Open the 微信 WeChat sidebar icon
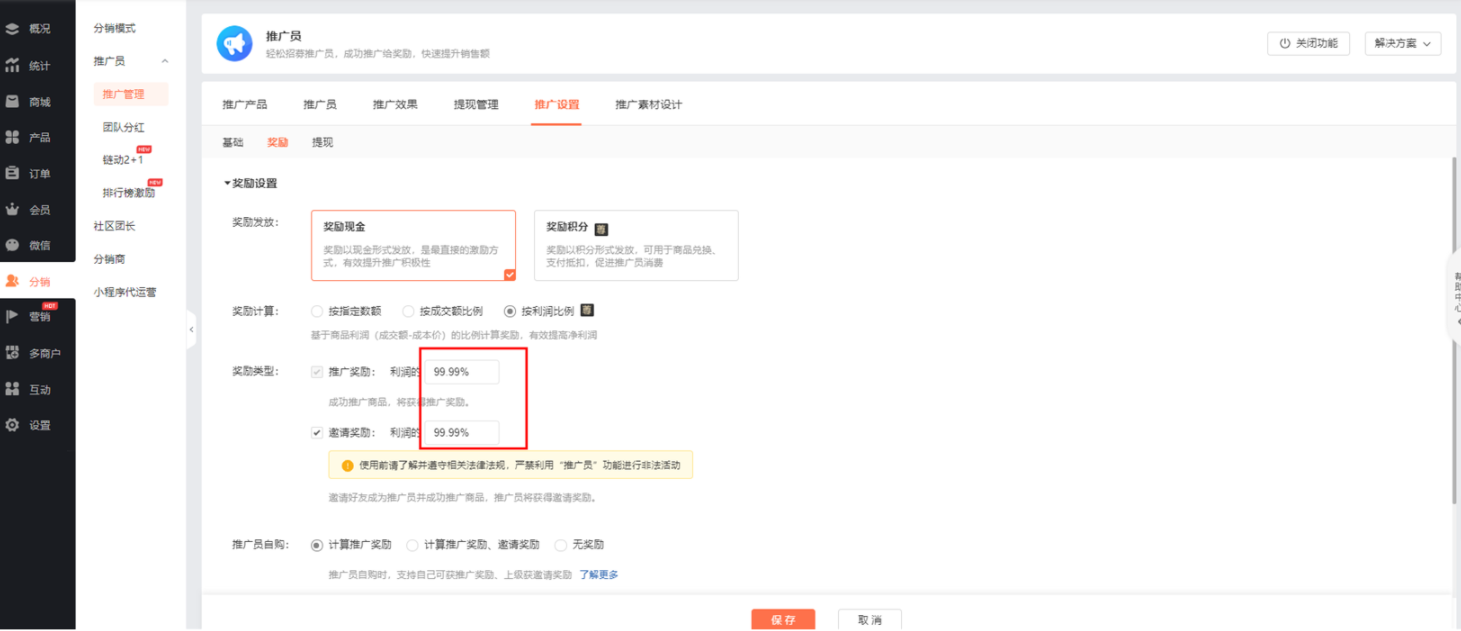Image resolution: width=1461 pixels, height=631 pixels. (13, 245)
